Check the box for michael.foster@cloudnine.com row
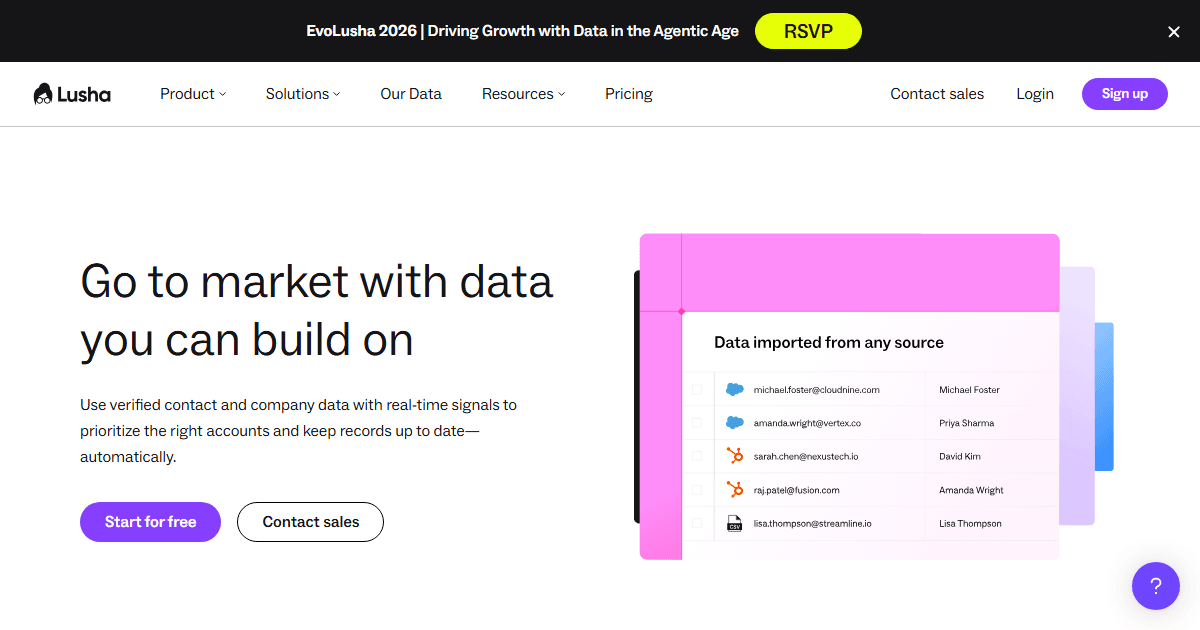 [697, 390]
